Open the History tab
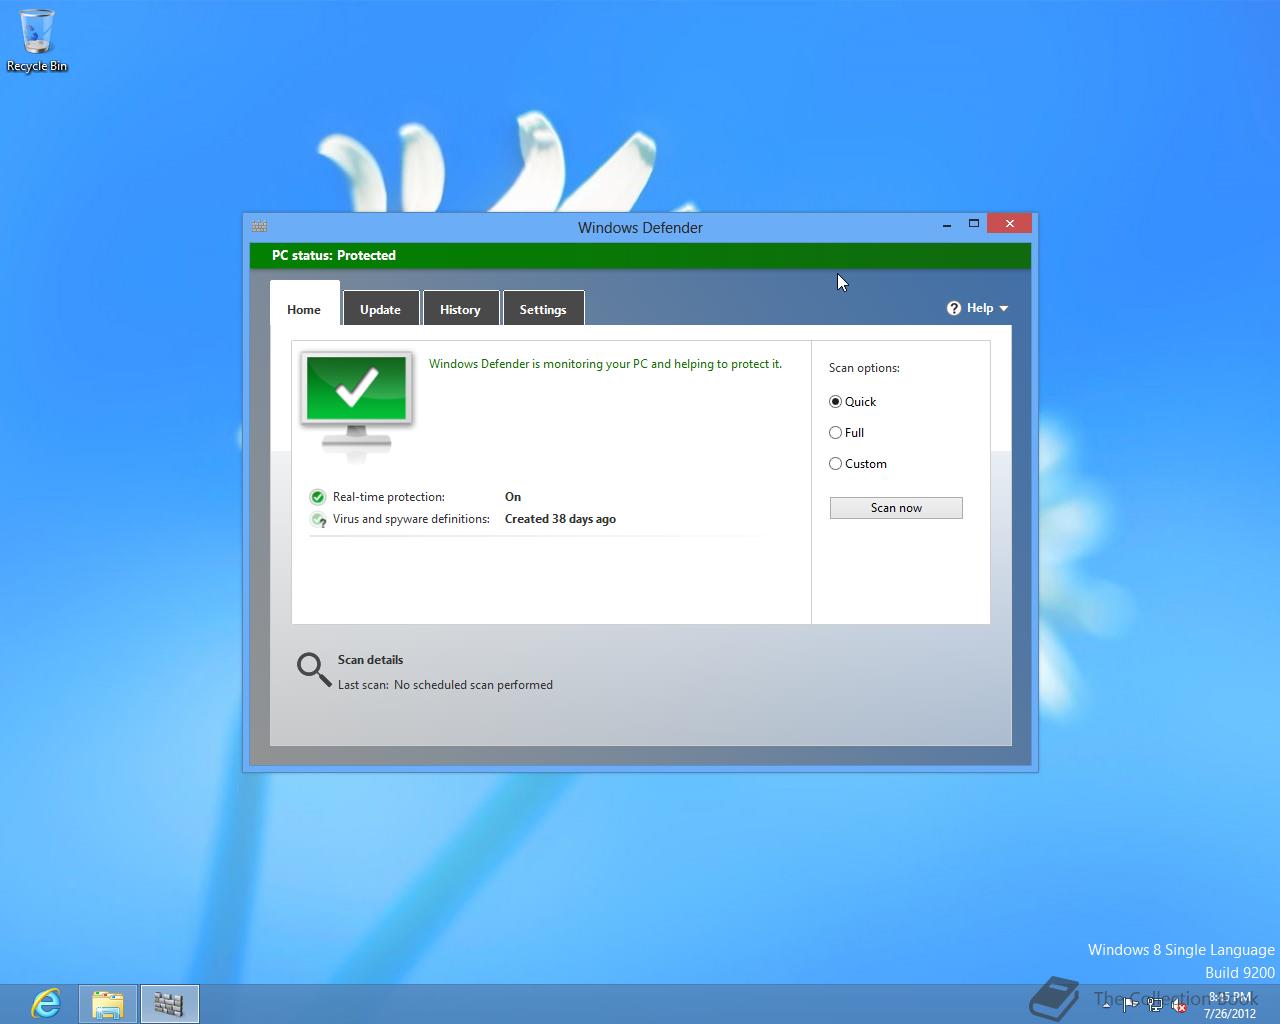The image size is (1280, 1024). click(460, 309)
